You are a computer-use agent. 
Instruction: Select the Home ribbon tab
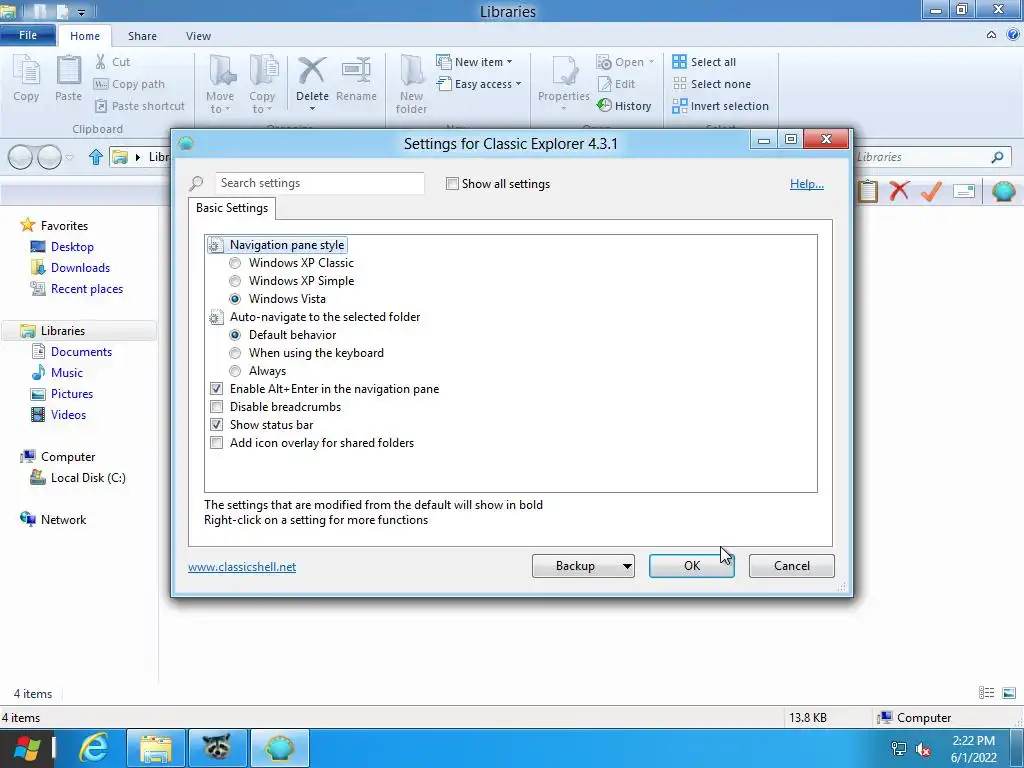tap(85, 36)
